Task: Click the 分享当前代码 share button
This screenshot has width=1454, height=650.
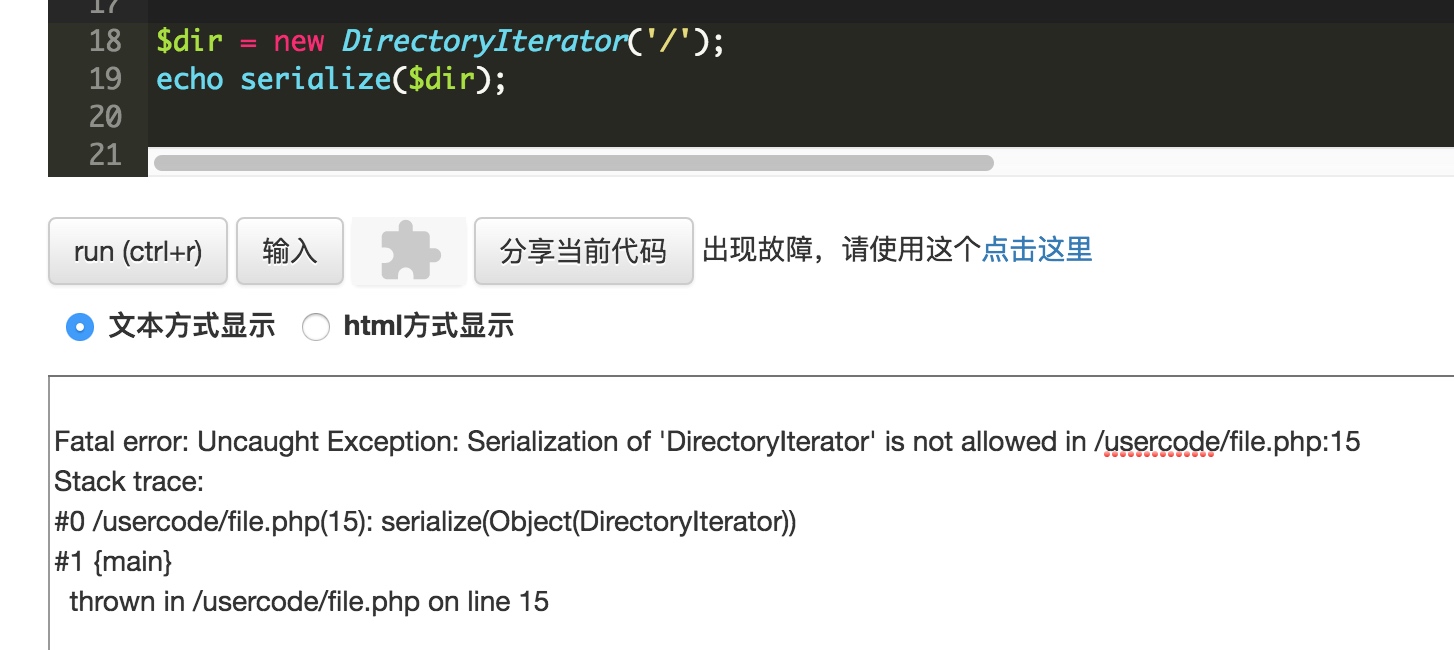Action: click(x=584, y=251)
